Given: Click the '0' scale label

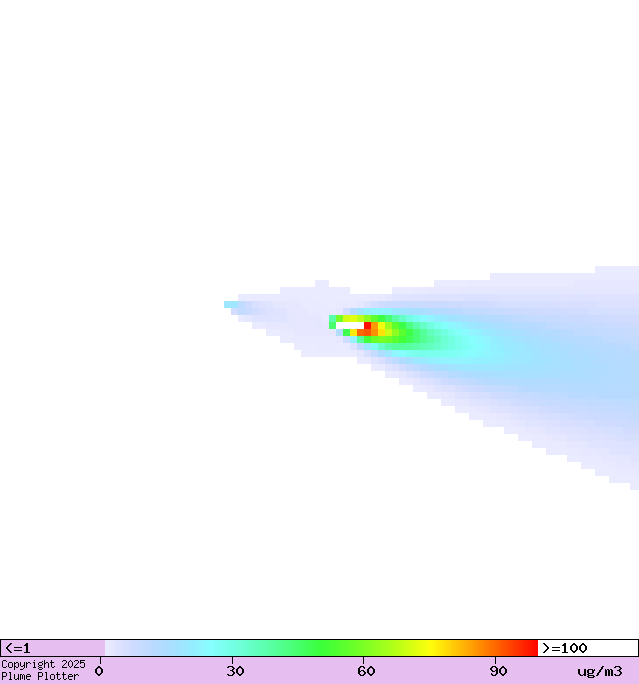Looking at the screenshot, I should (99, 671).
